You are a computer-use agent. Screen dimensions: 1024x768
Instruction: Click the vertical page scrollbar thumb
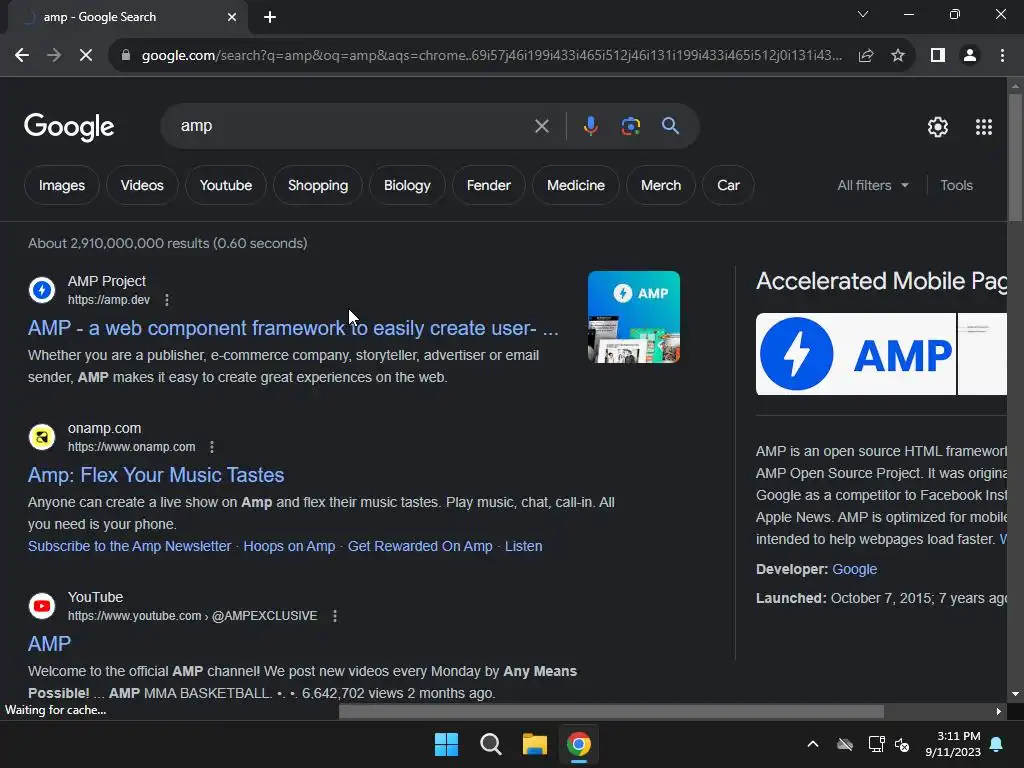tap(1015, 157)
